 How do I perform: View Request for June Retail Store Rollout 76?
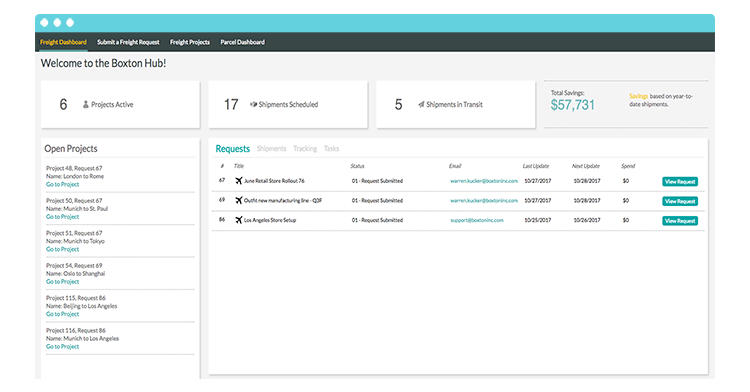[680, 182]
